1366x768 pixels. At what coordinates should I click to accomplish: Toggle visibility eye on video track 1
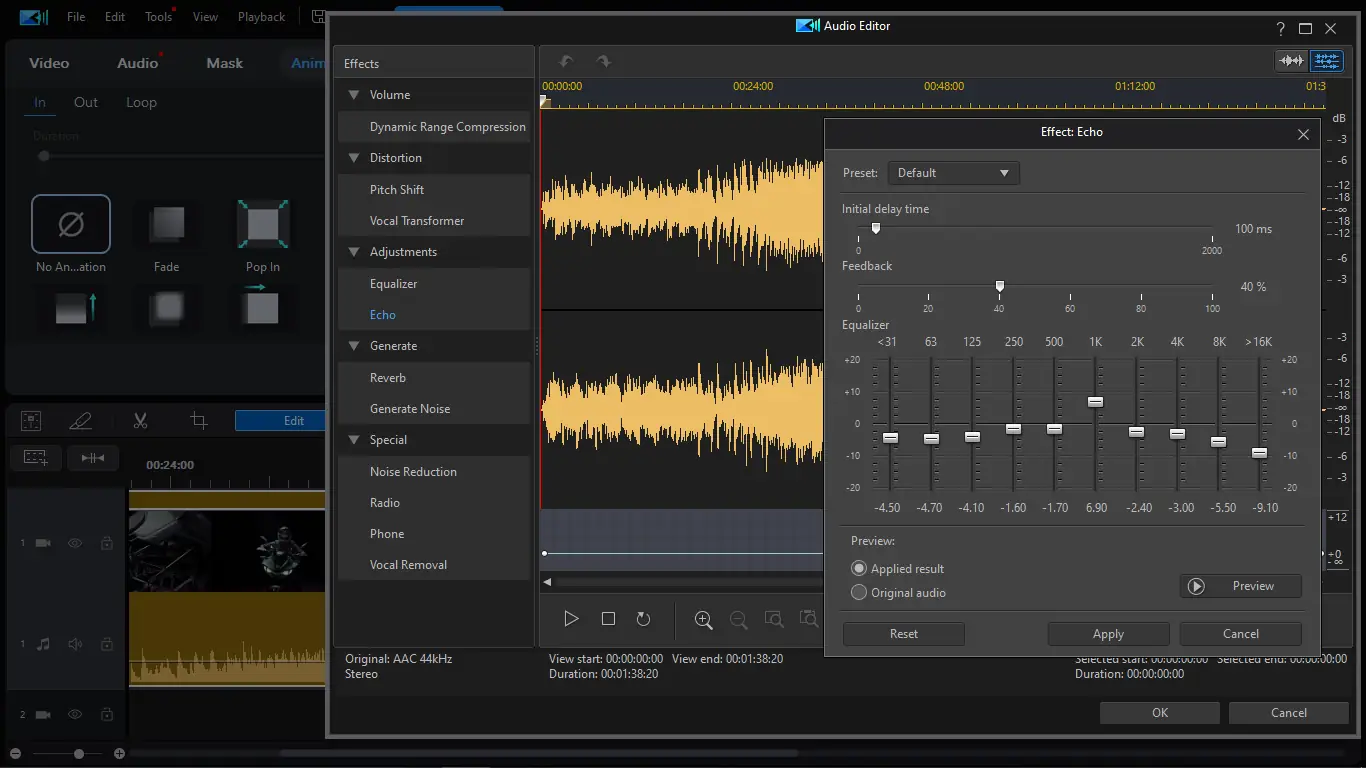click(x=75, y=543)
